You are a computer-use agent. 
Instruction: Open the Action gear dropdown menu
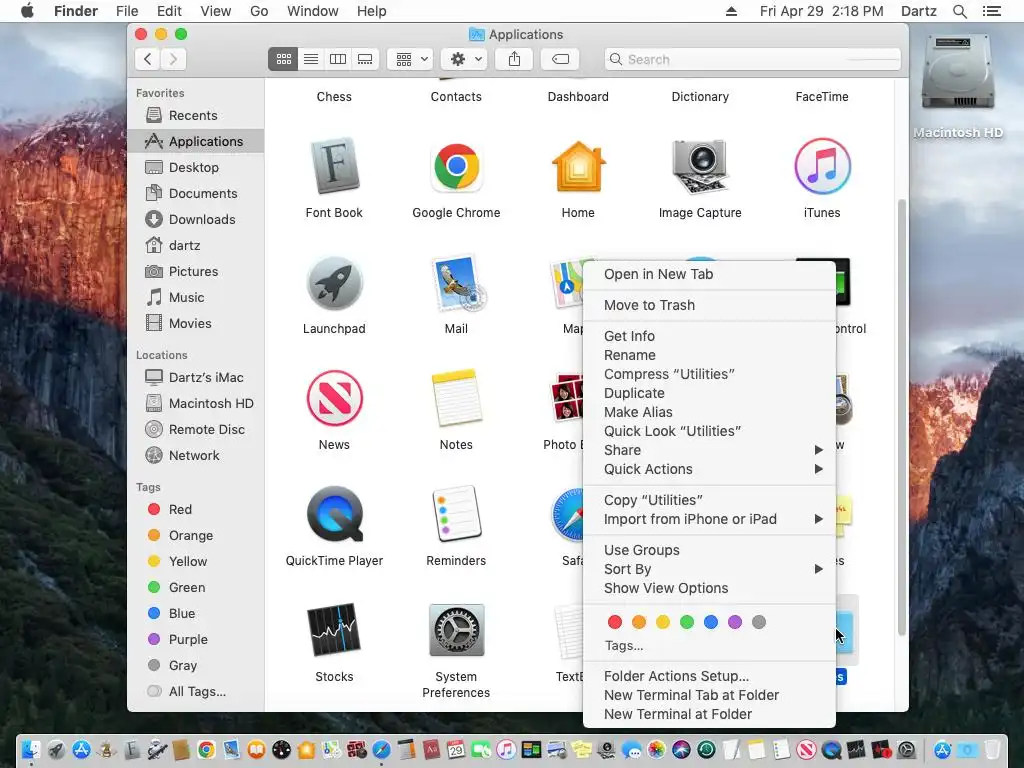tap(465, 59)
